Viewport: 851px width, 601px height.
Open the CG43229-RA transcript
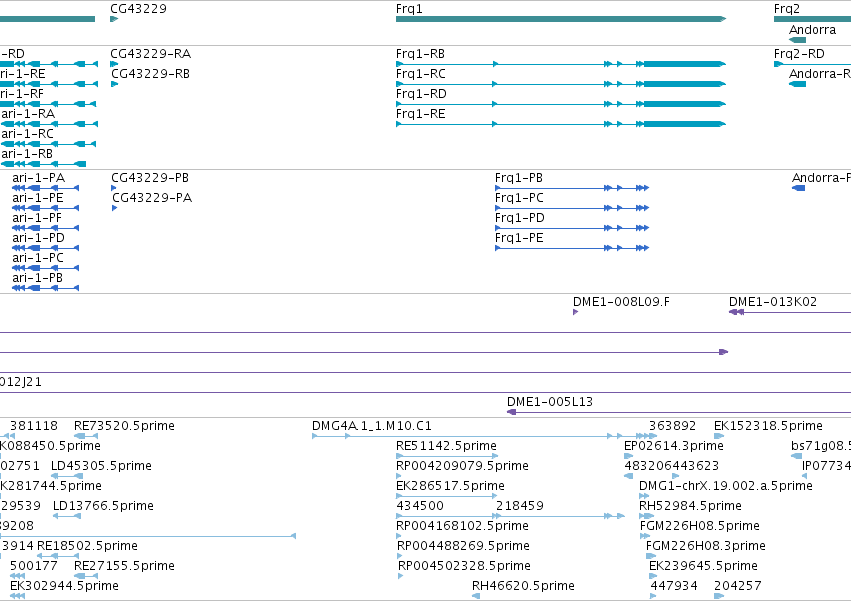pos(150,54)
